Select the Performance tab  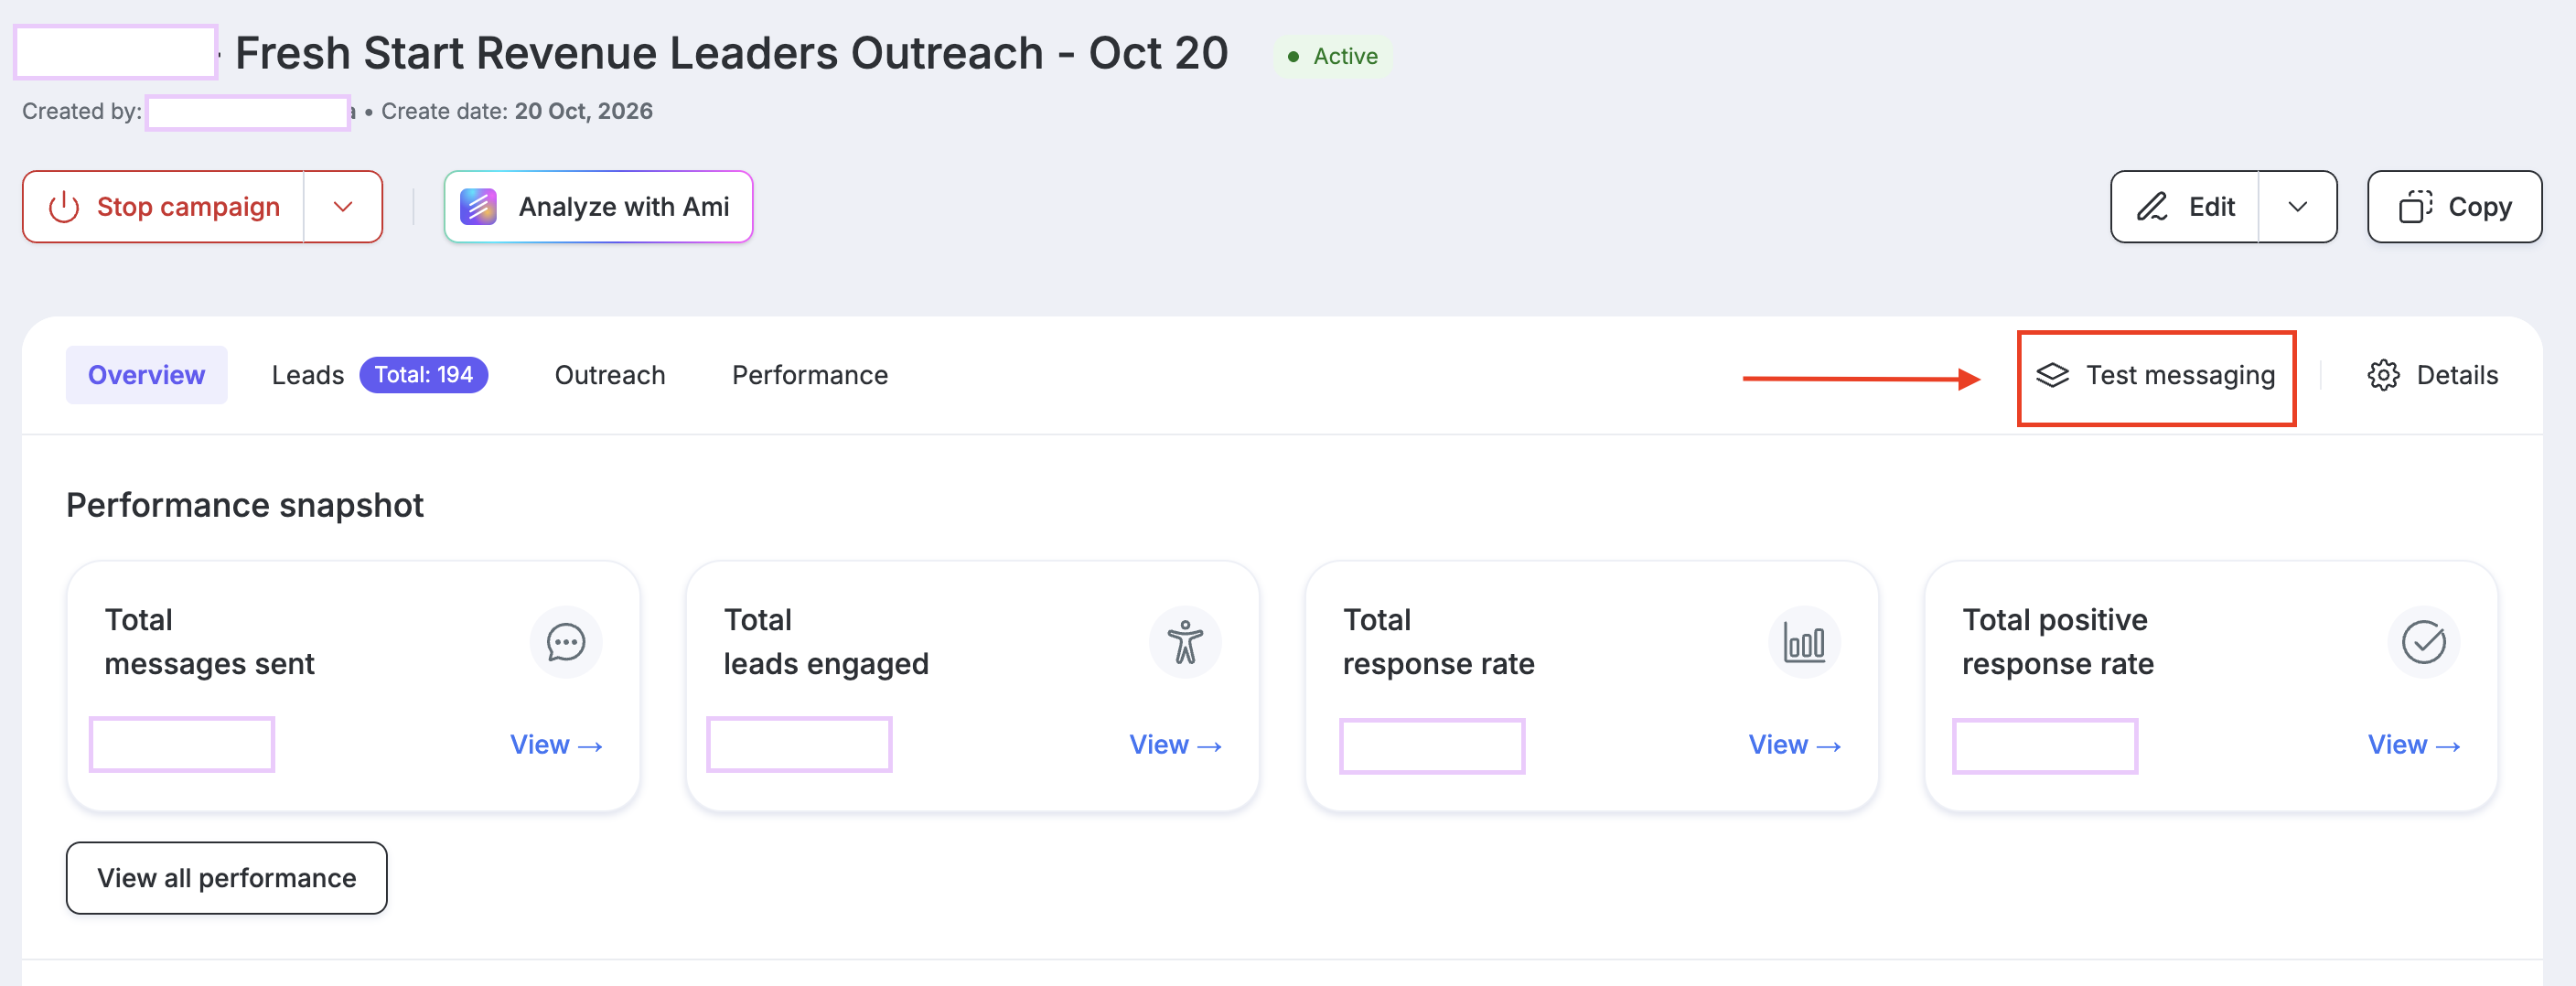point(810,375)
